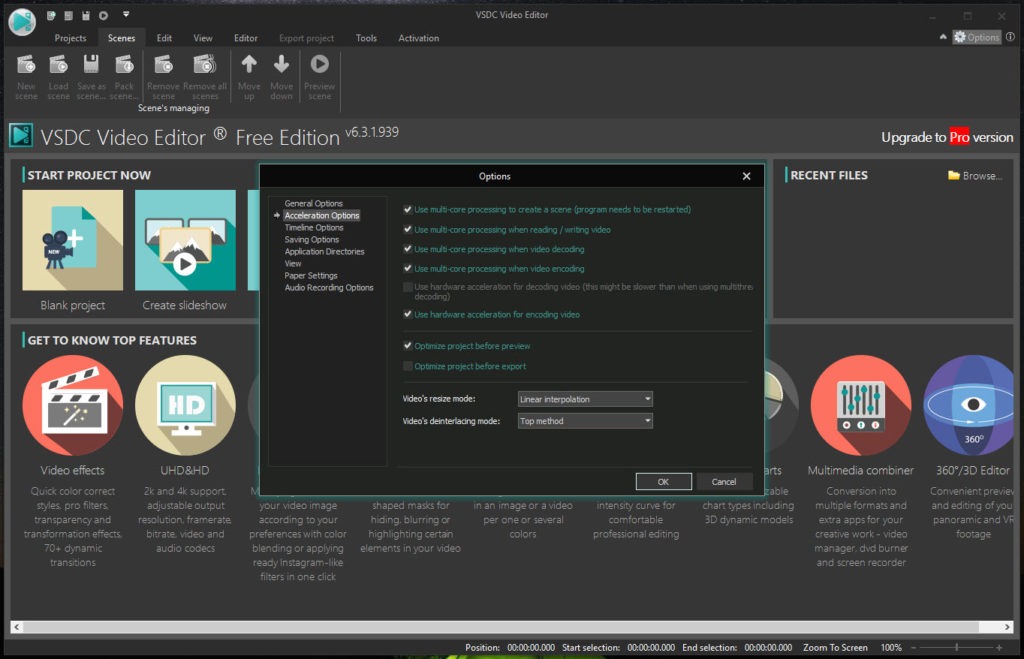
Task: Select Audio Recording Options in the tree
Action: pos(329,287)
